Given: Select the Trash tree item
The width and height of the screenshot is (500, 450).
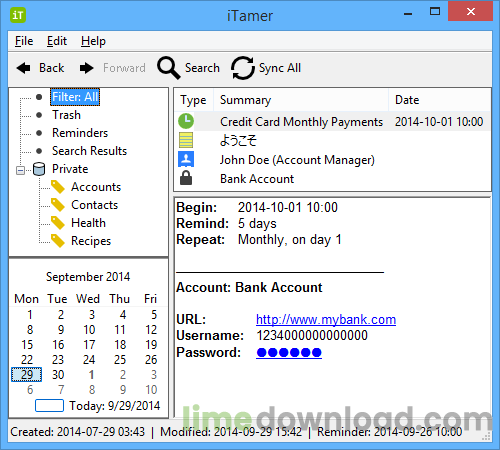Looking at the screenshot, I should click(66, 115).
